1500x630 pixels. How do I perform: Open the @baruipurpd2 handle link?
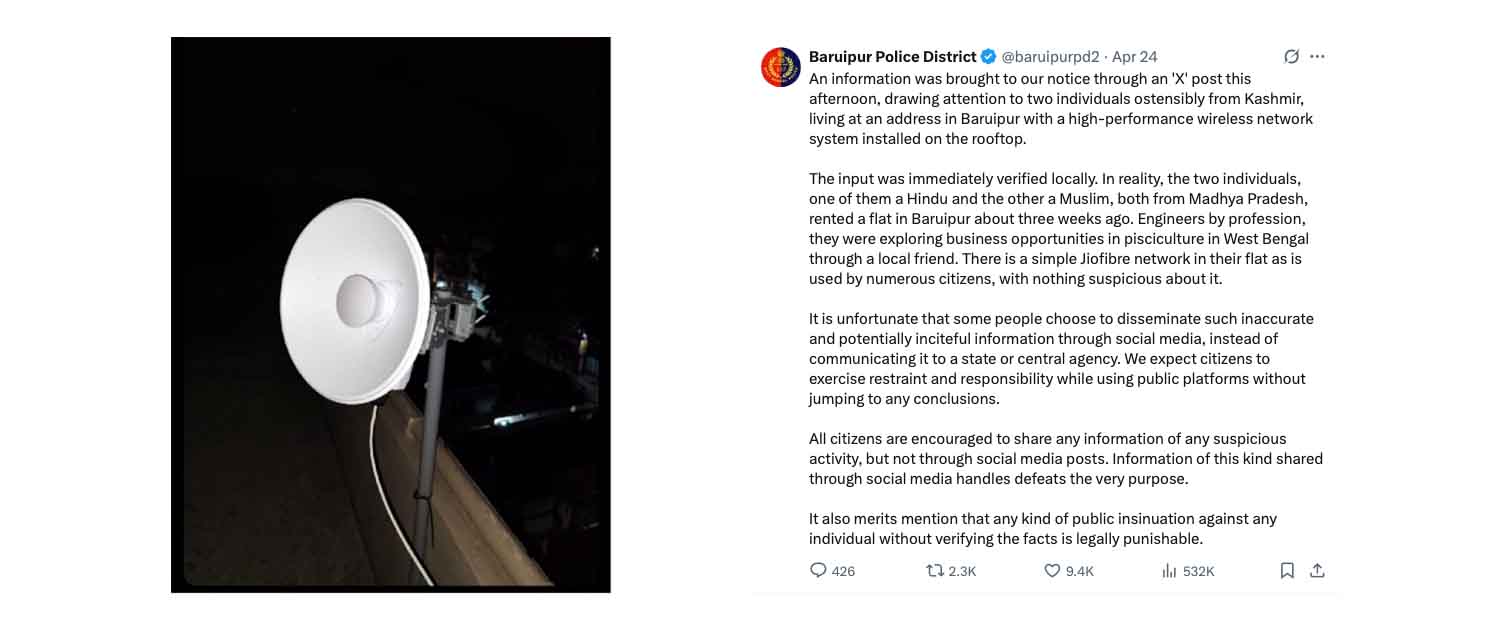(1050, 57)
